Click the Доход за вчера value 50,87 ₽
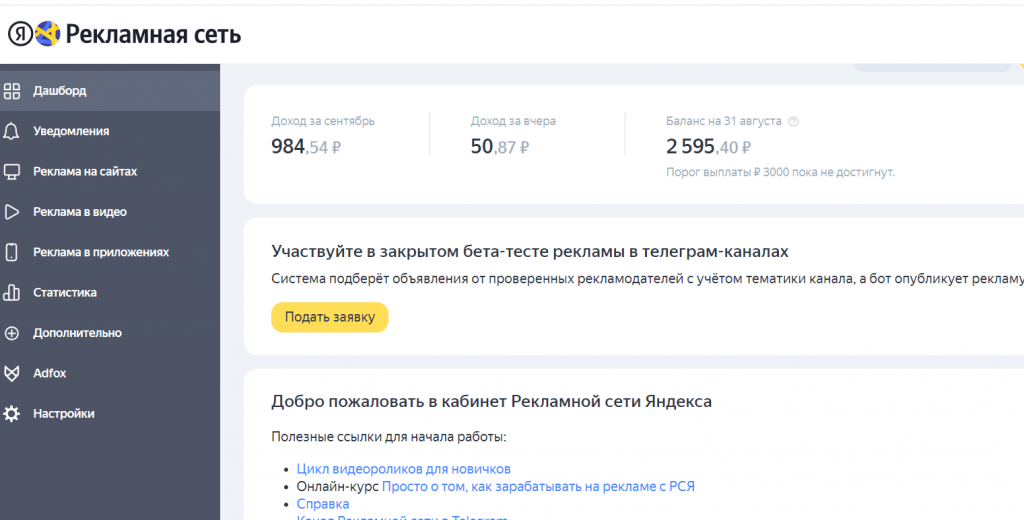 pos(500,147)
